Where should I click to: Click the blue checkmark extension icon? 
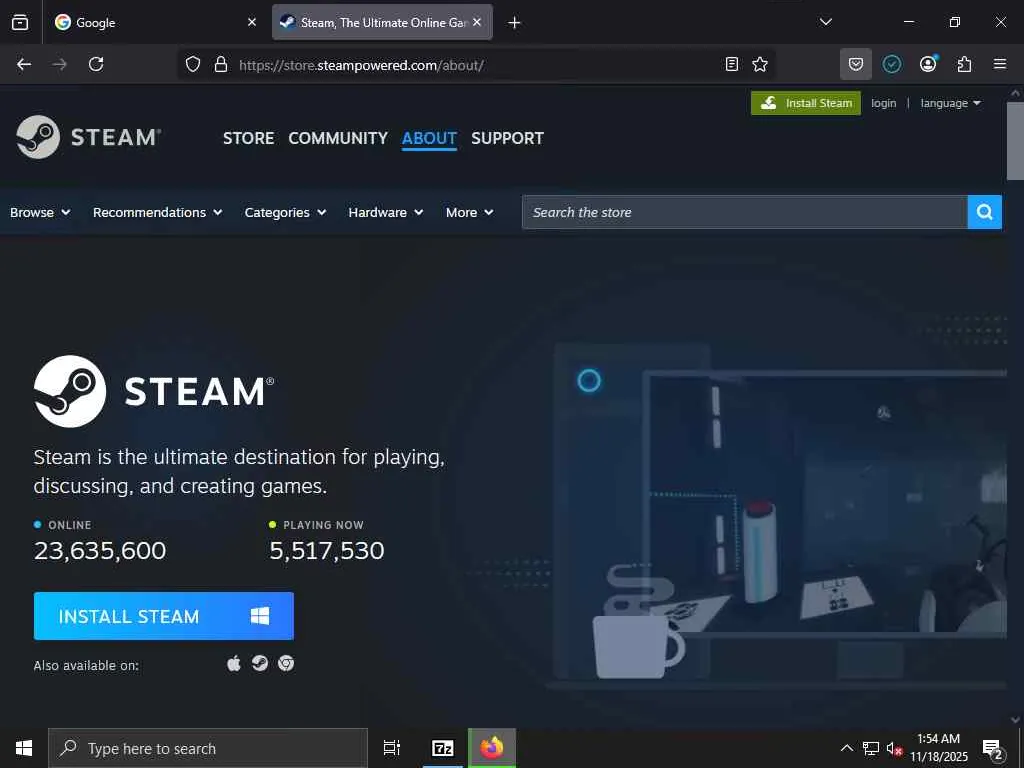[892, 64]
